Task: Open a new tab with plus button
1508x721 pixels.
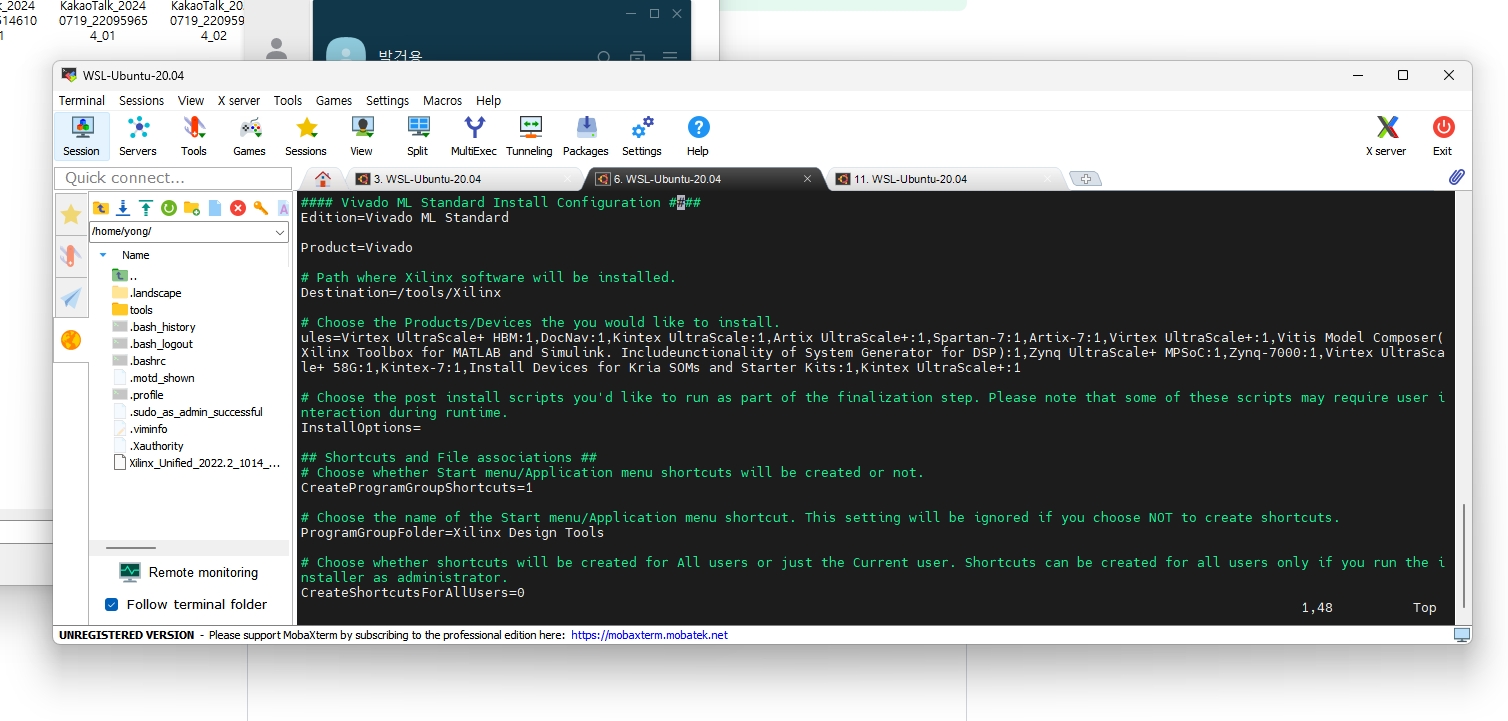Action: 1085,179
